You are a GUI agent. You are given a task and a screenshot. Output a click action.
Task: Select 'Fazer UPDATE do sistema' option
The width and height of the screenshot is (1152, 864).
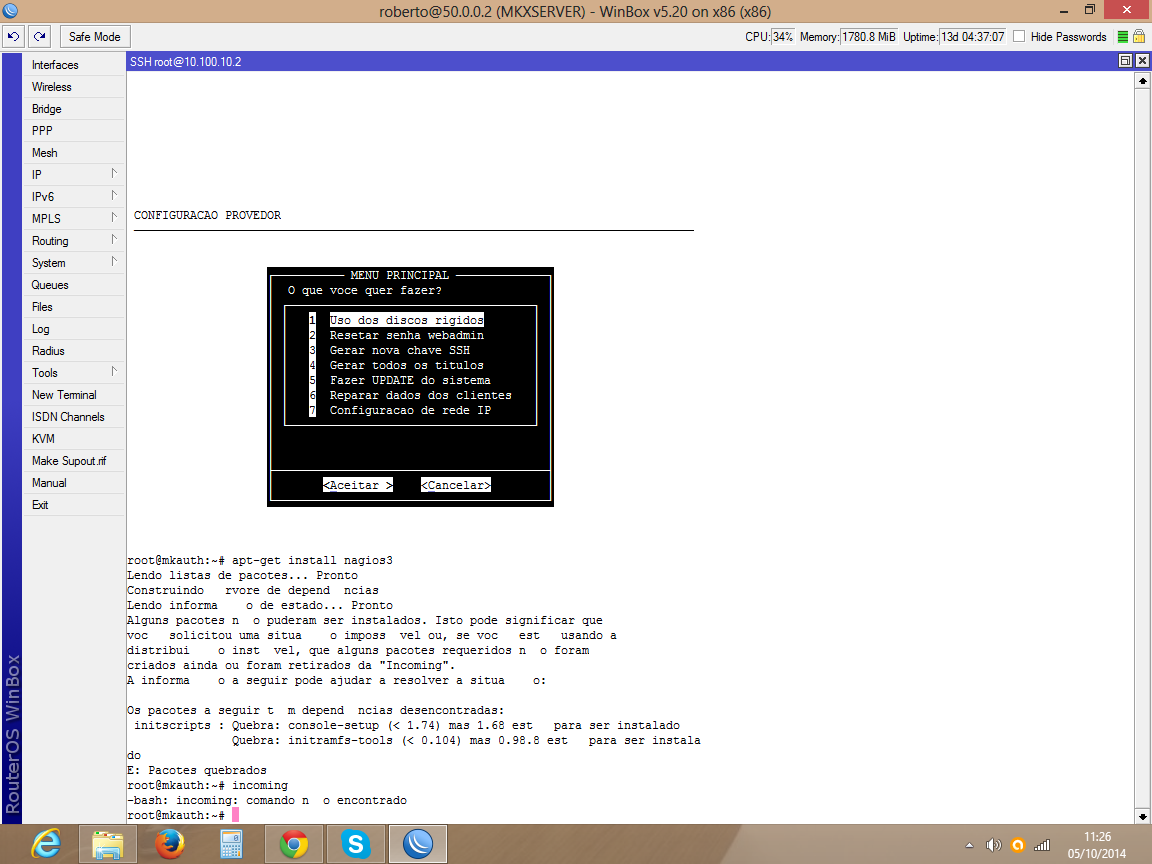[x=410, y=381]
